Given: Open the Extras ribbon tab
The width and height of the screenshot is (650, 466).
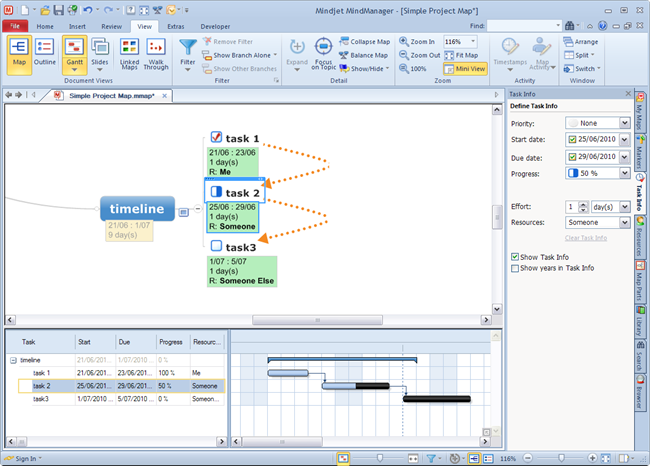Looking at the screenshot, I should 176,26.
